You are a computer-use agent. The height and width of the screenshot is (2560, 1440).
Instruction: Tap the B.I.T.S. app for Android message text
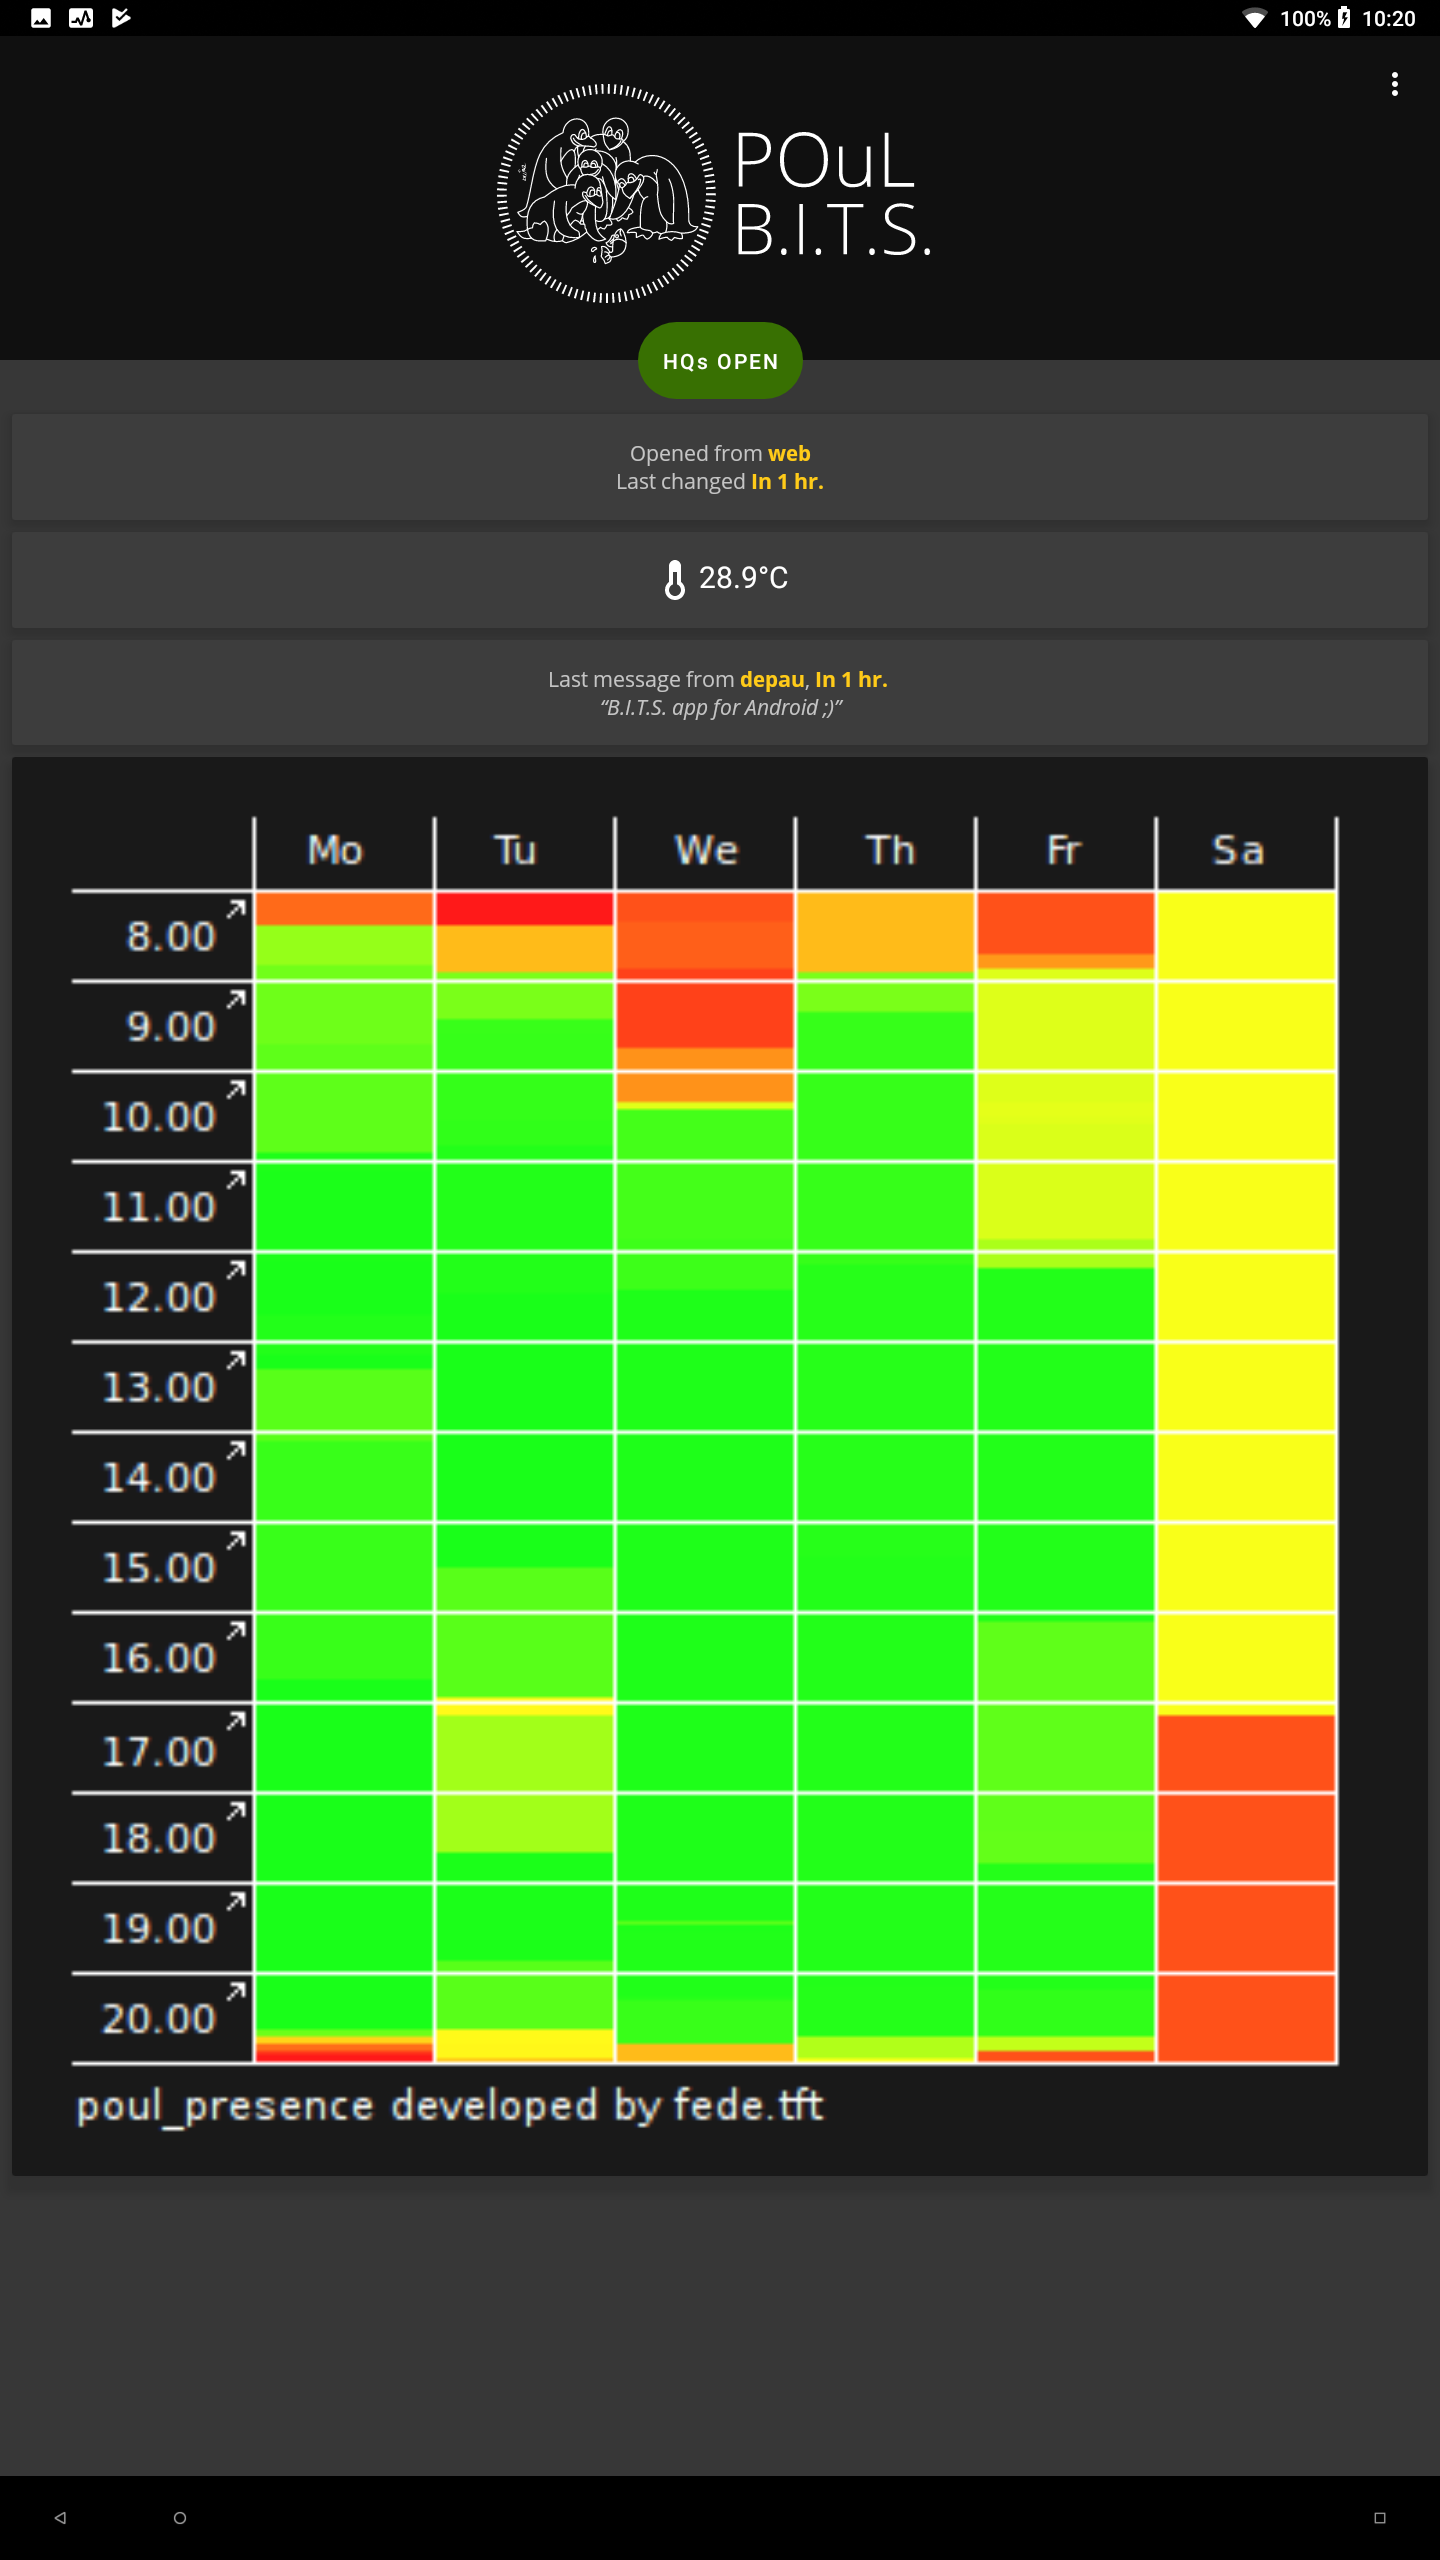coord(720,708)
